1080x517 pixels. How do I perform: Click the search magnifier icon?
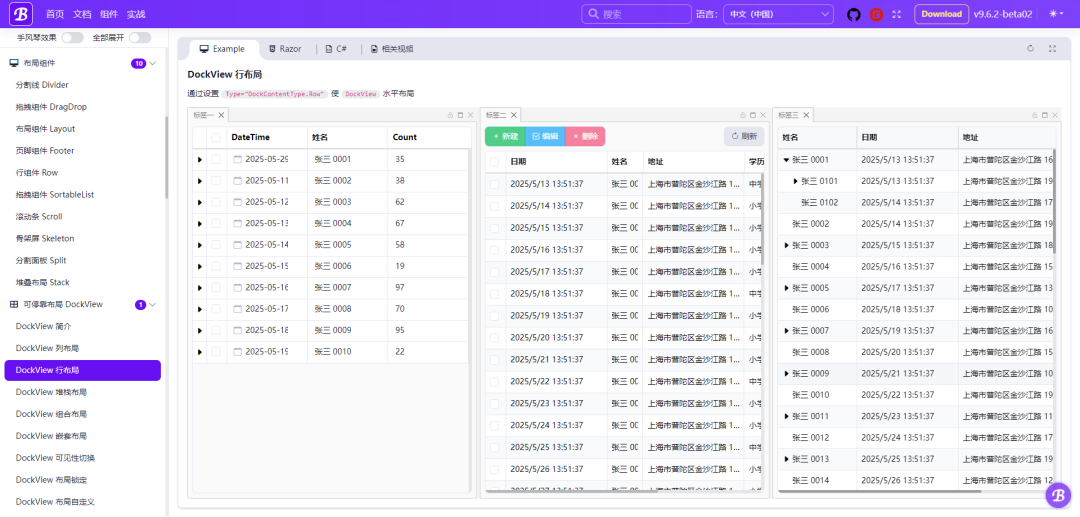(594, 14)
